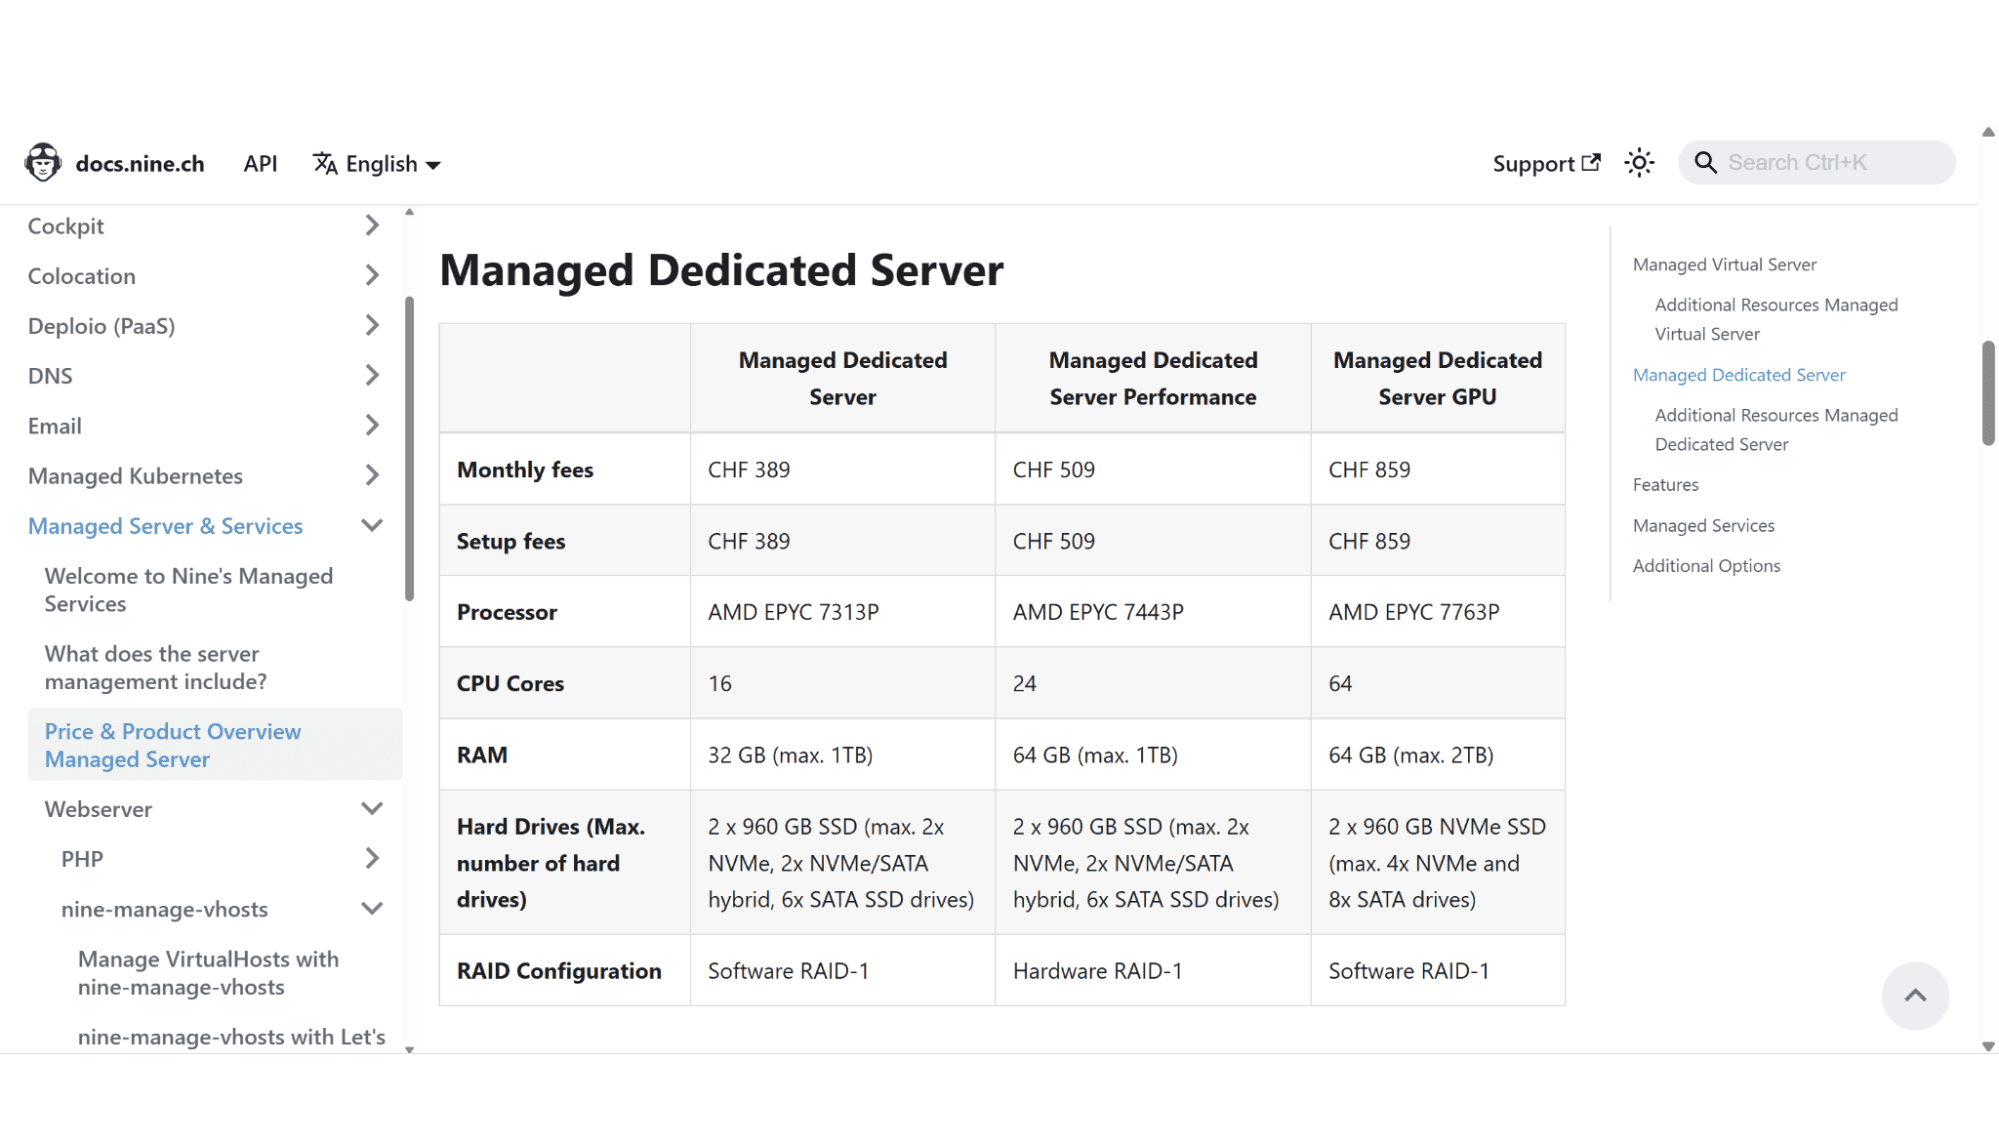Select Price & Product Overview Managed Server
This screenshot has width=1999, height=1125.
pos(215,745)
